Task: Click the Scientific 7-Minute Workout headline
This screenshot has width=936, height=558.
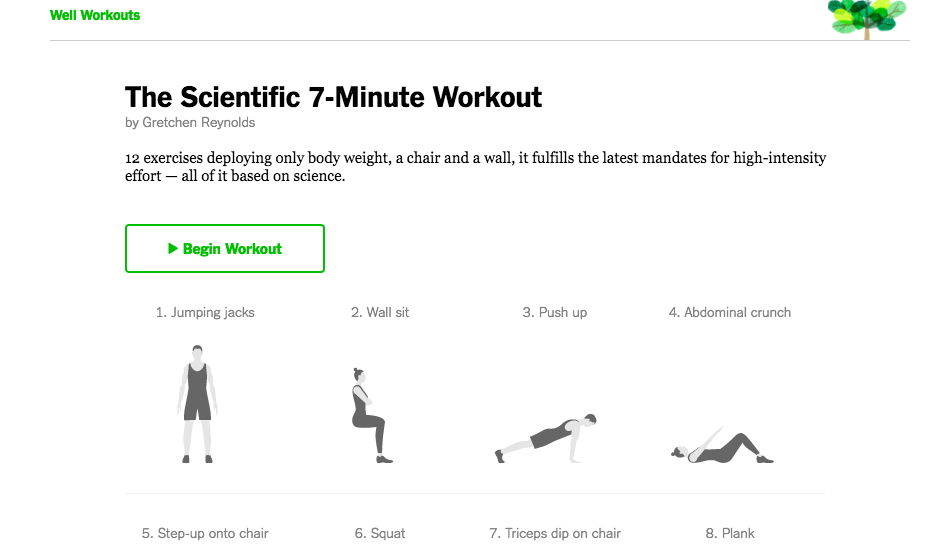Action: coord(333,97)
